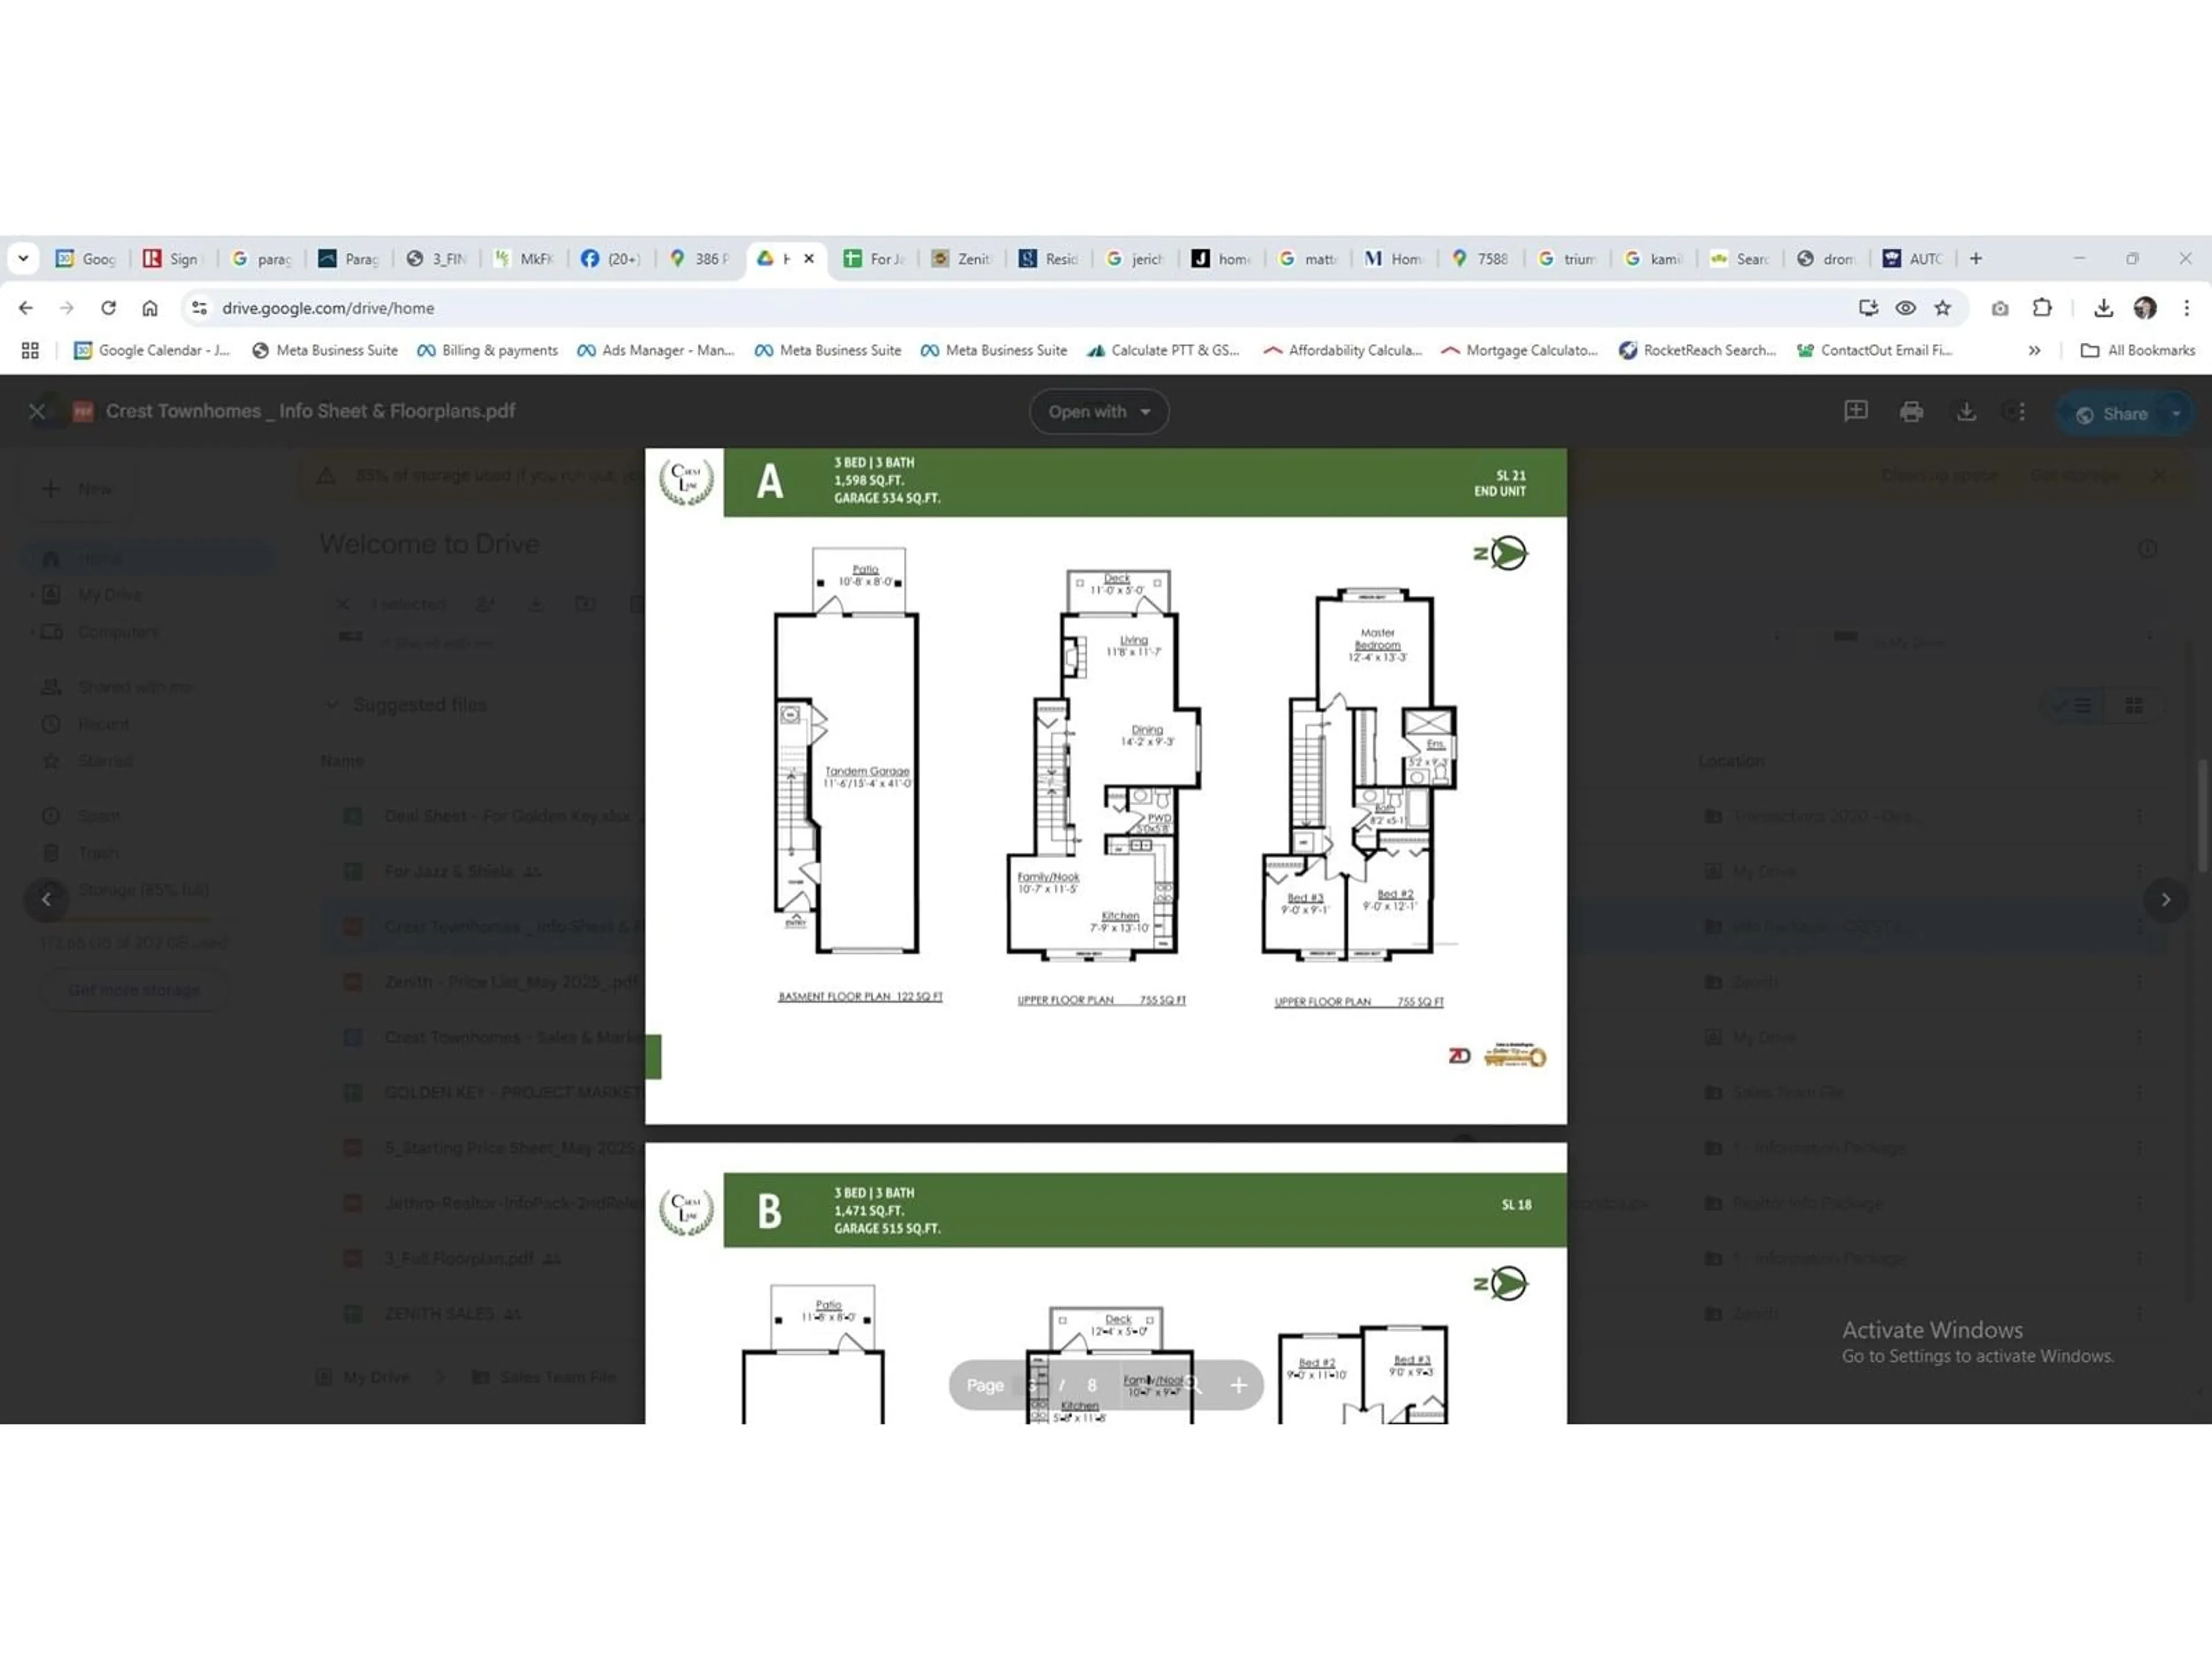Click the Floor Plan A page in the preview
The height and width of the screenshot is (1659, 2212).
point(1105,786)
